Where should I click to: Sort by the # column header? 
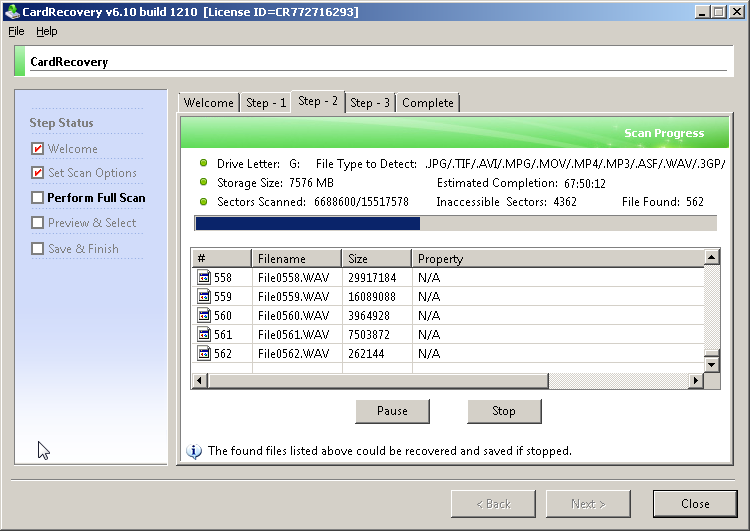click(x=221, y=258)
